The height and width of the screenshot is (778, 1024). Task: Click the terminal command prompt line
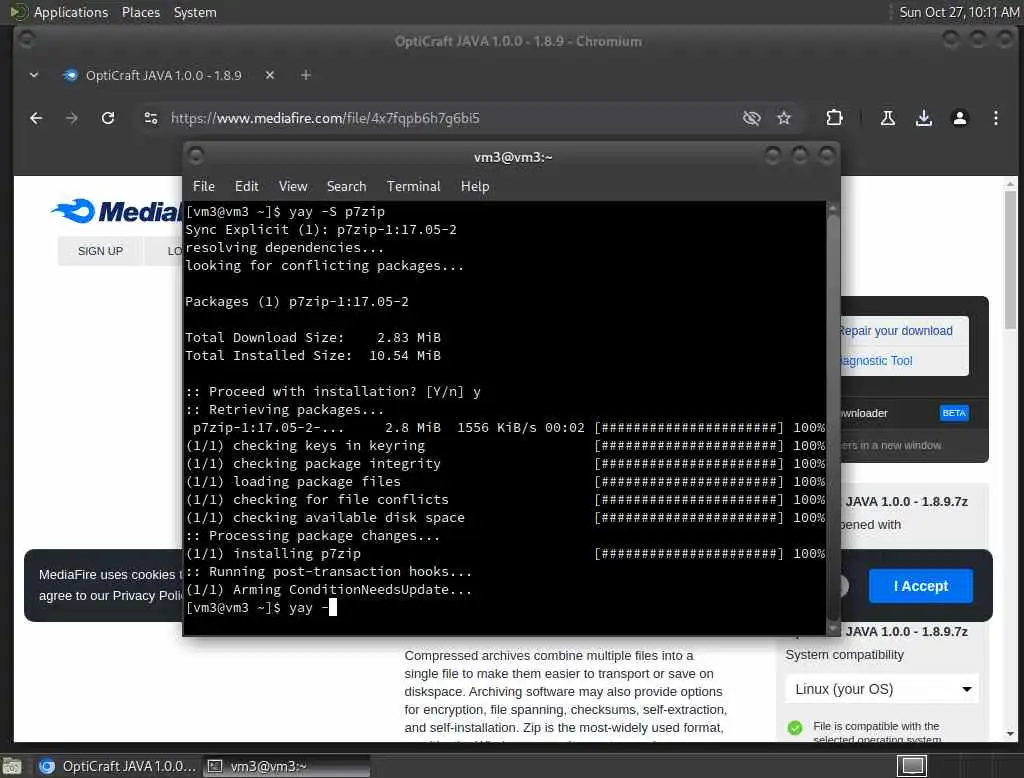(x=261, y=608)
